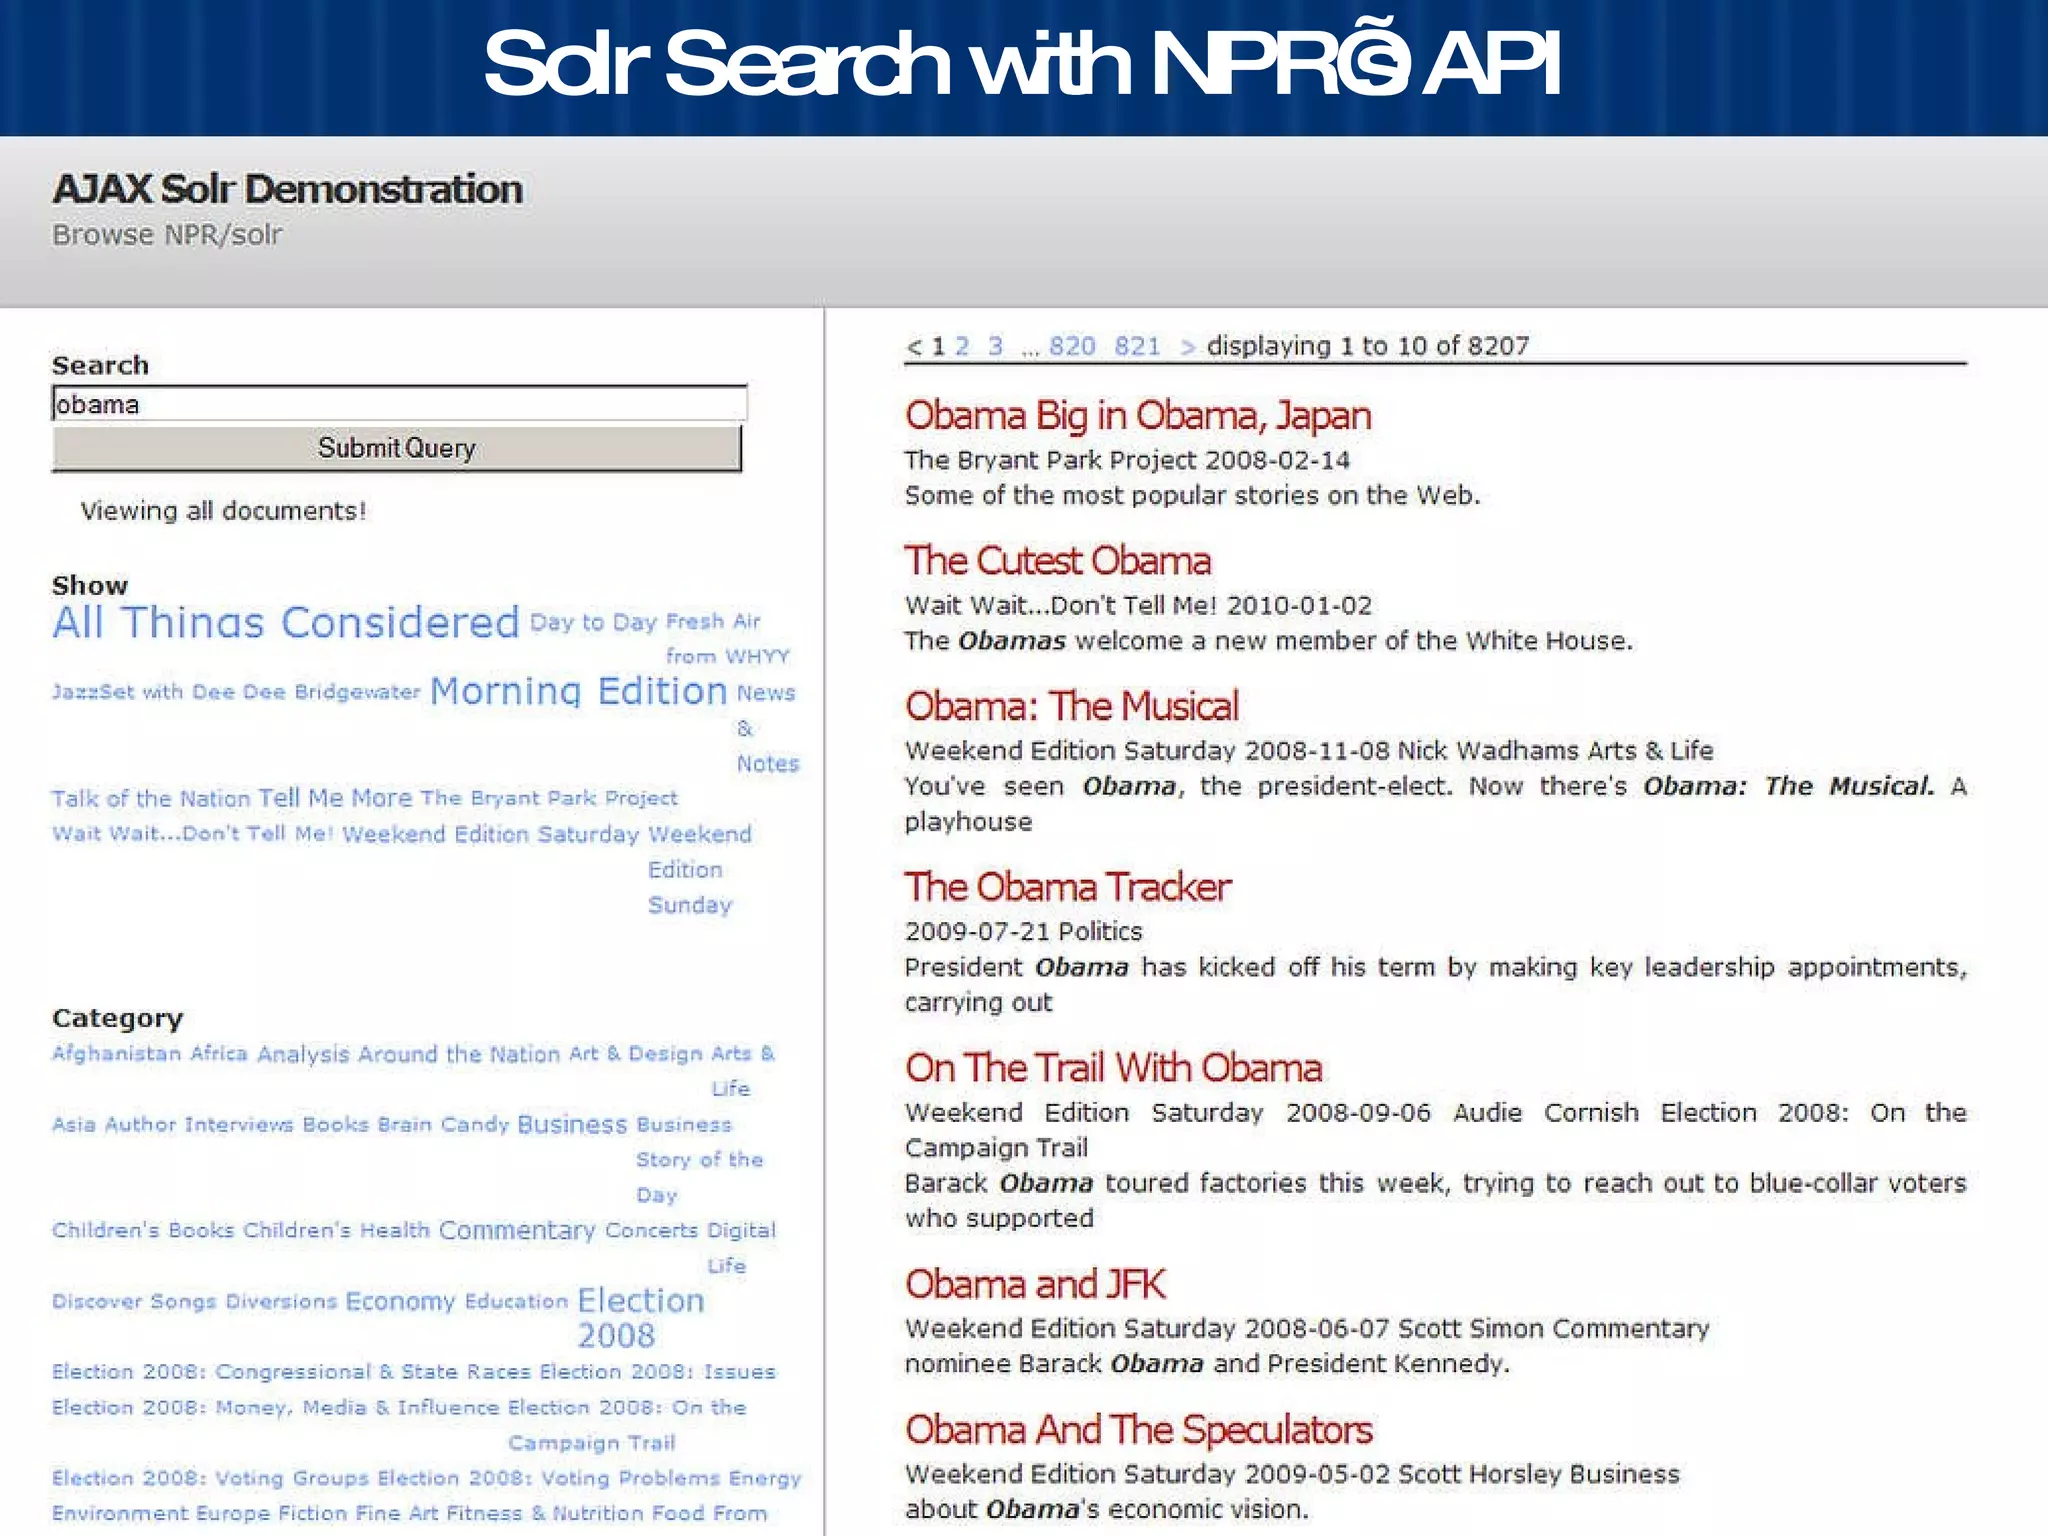This screenshot has height=1536, width=2048.
Task: Select Tell Me More show tag
Action: click(335, 798)
